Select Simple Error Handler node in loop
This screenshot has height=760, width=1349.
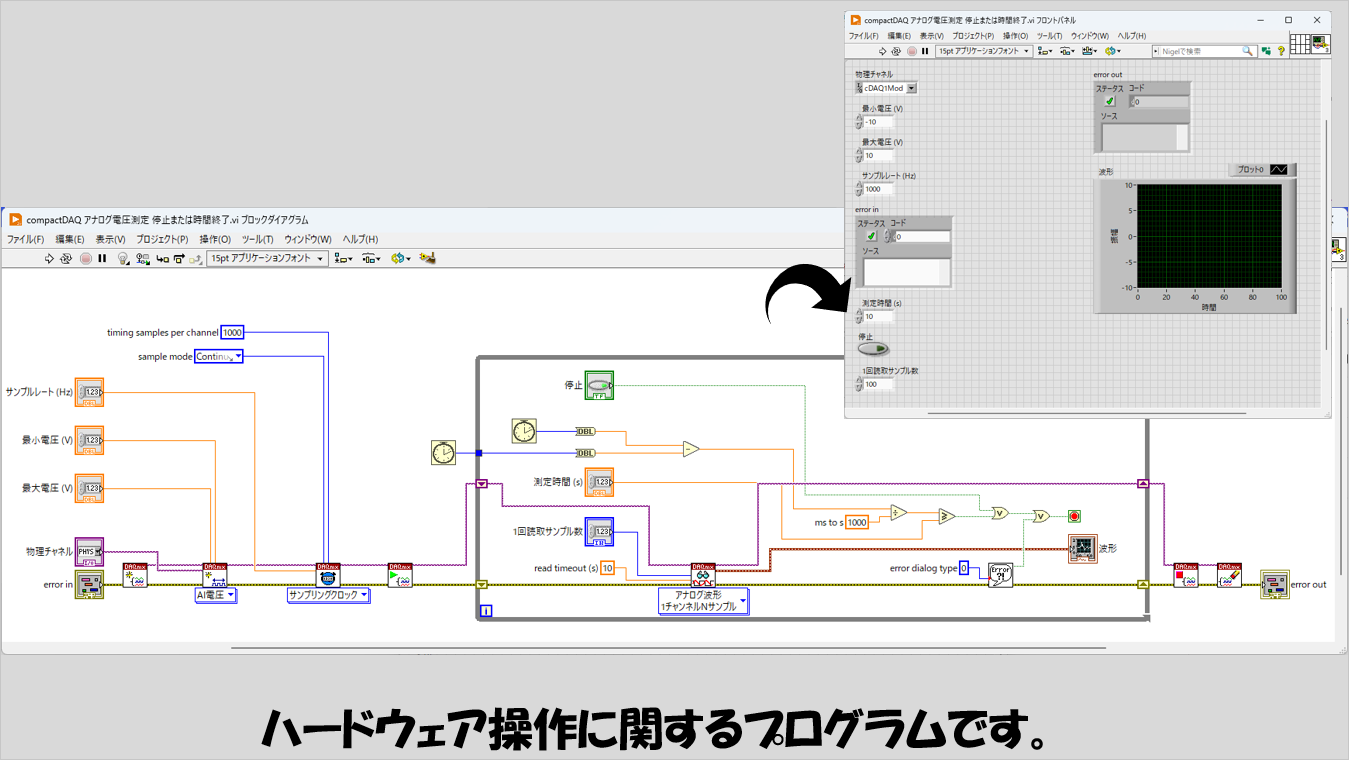(x=1000, y=574)
